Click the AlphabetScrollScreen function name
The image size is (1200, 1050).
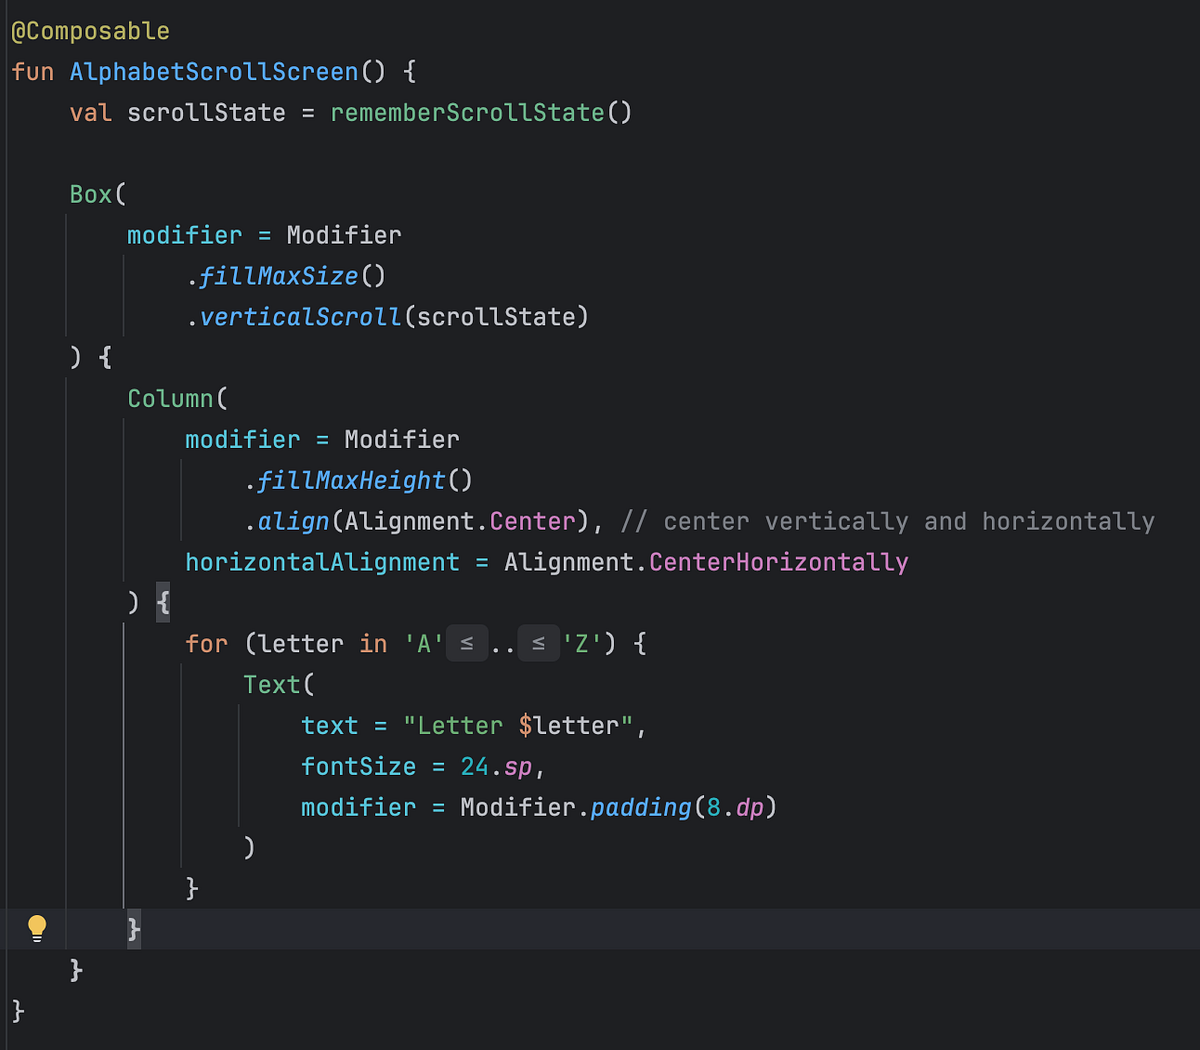(213, 71)
